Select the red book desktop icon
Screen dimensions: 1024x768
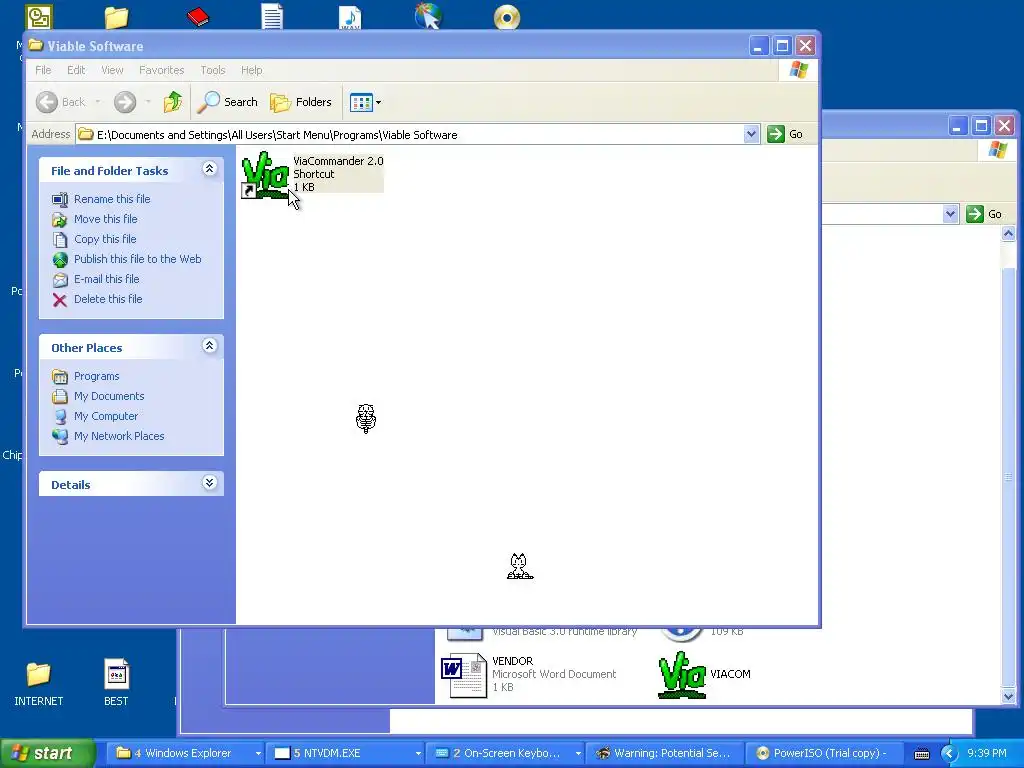pyautogui.click(x=198, y=16)
